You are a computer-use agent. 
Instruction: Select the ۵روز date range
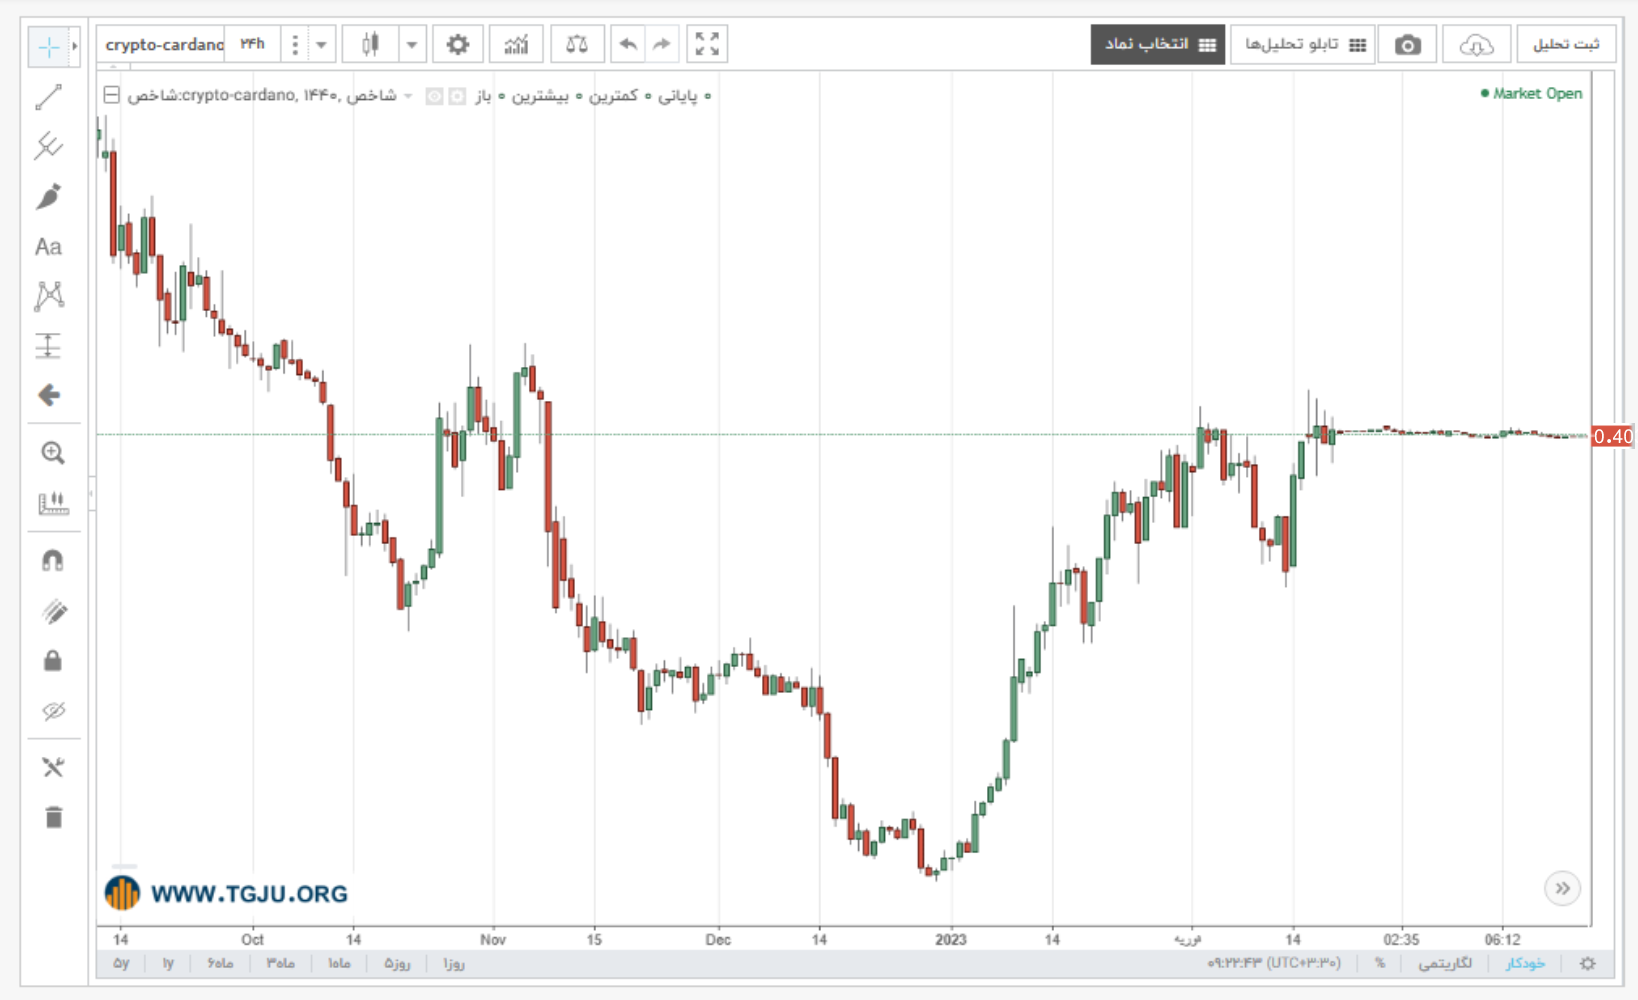pyautogui.click(x=397, y=963)
